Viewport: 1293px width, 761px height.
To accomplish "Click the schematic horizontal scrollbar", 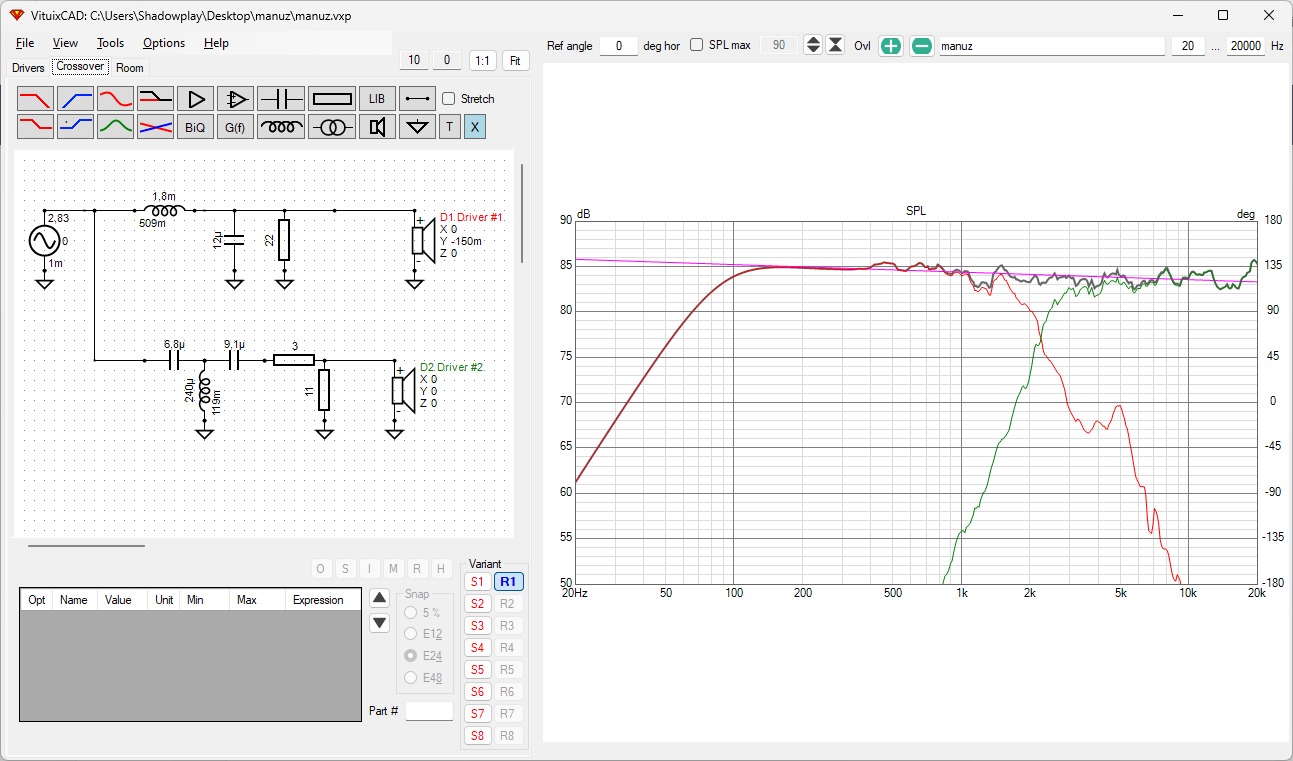I will (86, 546).
